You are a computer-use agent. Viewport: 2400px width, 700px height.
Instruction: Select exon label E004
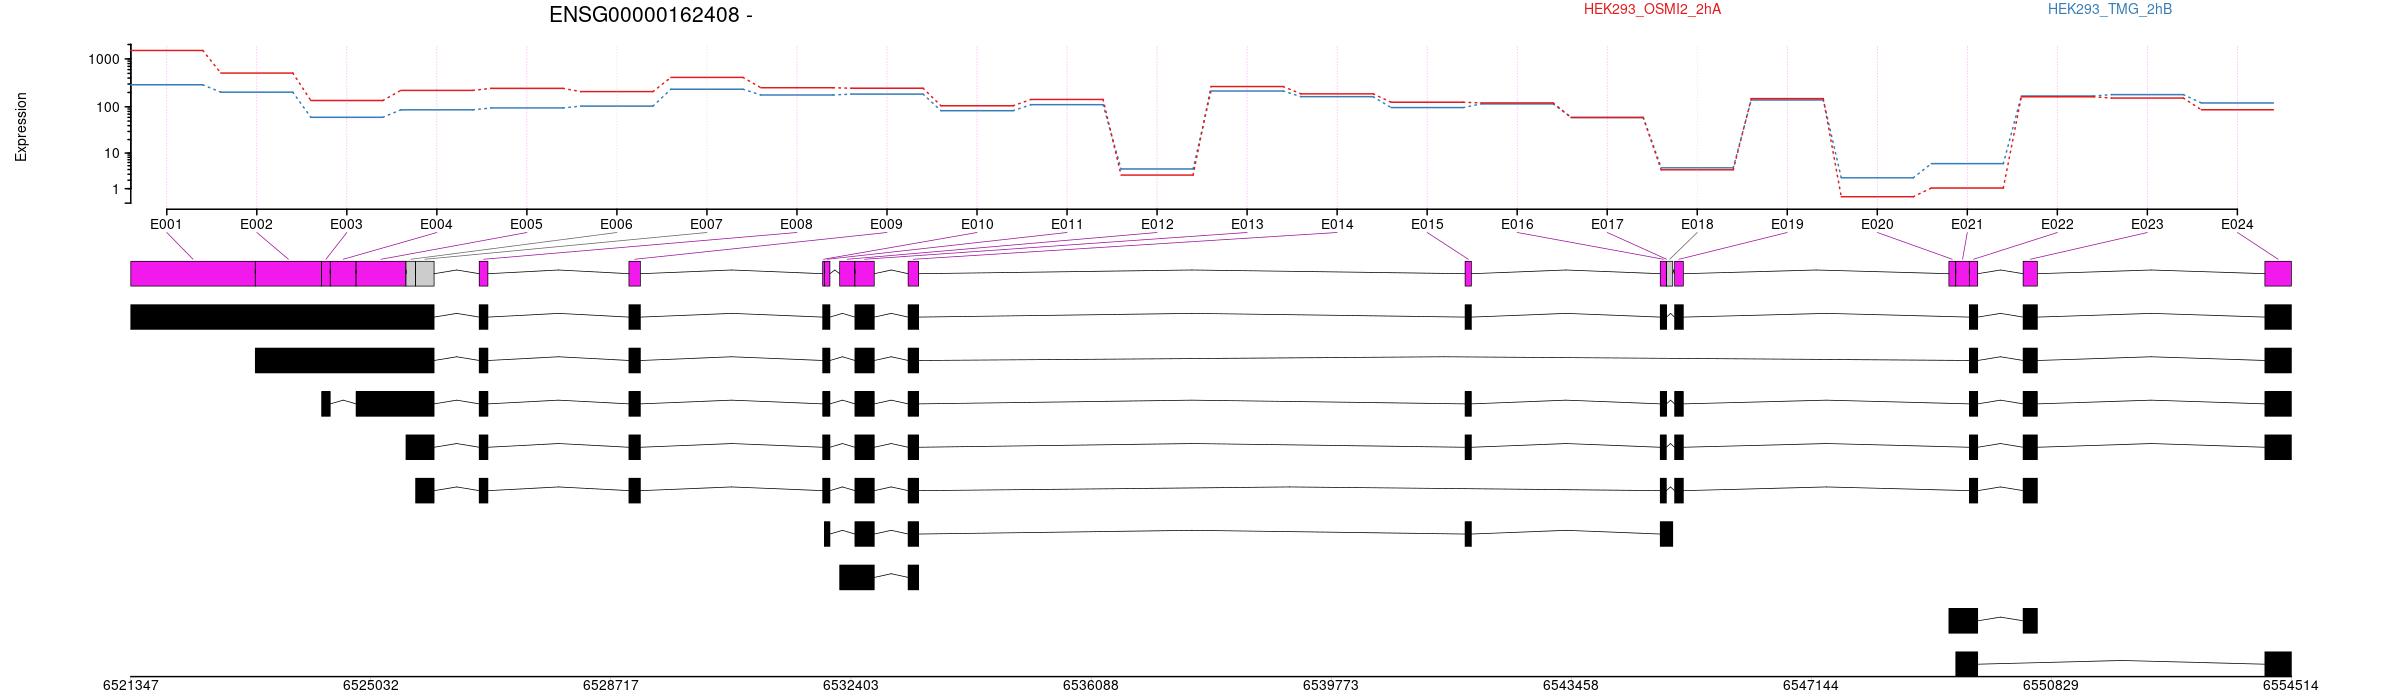436,225
